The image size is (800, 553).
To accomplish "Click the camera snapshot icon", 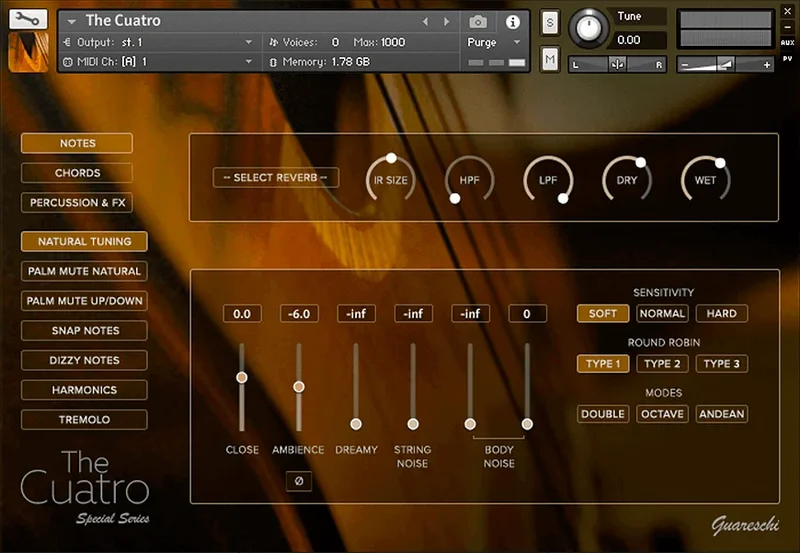I will 478,21.
